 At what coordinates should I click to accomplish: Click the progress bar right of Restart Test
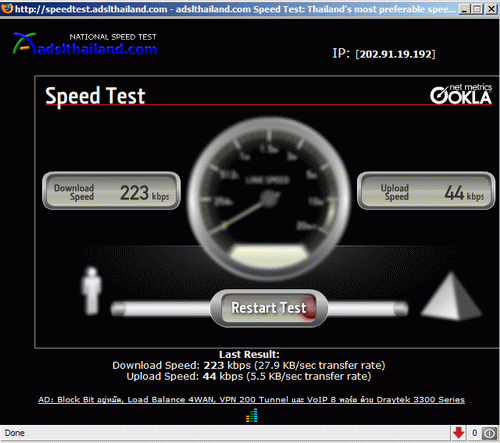[x=368, y=308]
